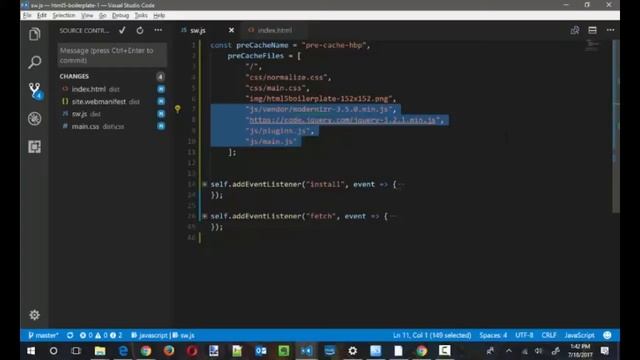Focus the commit message input box
Image resolution: width=640 pixels, height=360 pixels.
coord(112,55)
